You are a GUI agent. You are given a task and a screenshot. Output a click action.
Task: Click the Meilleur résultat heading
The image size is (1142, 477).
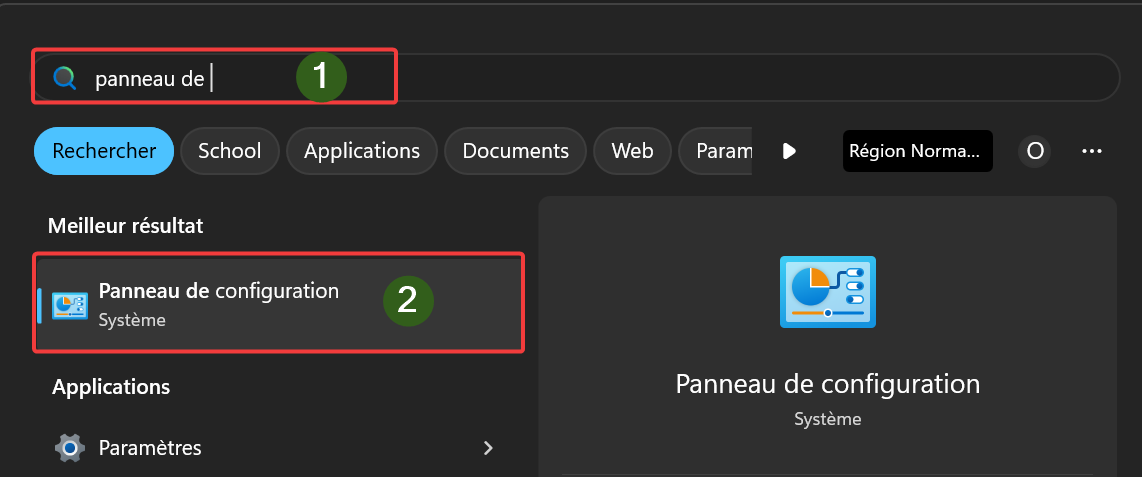tap(125, 226)
